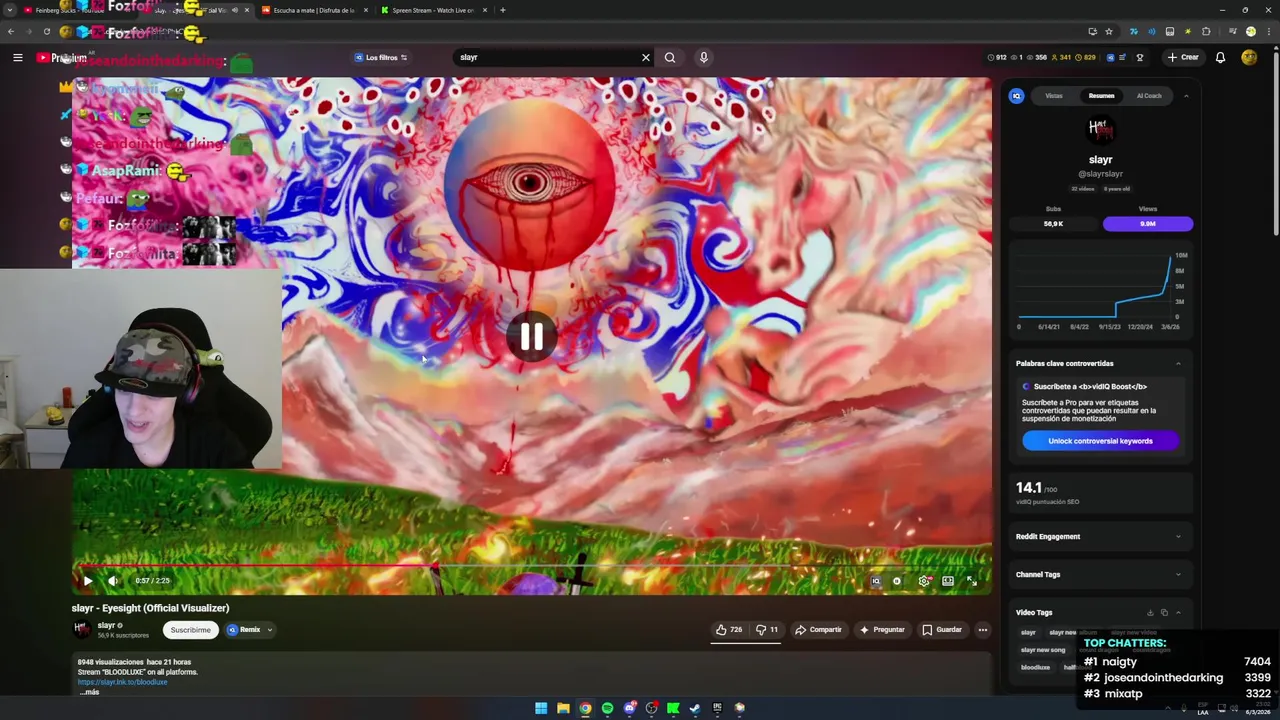The width and height of the screenshot is (1280, 720).
Task: Subscribe with 'Suscribirme' button
Action: pos(190,630)
